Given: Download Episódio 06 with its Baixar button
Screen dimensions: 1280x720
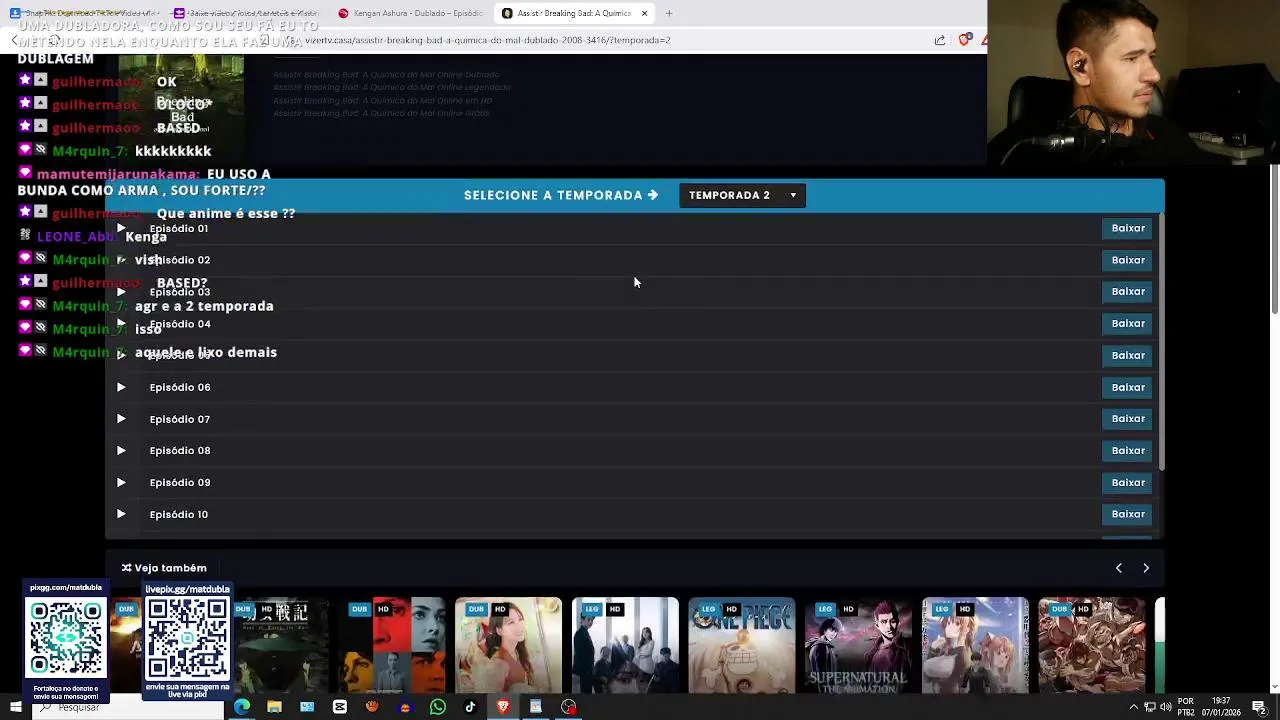Looking at the screenshot, I should coord(1128,387).
